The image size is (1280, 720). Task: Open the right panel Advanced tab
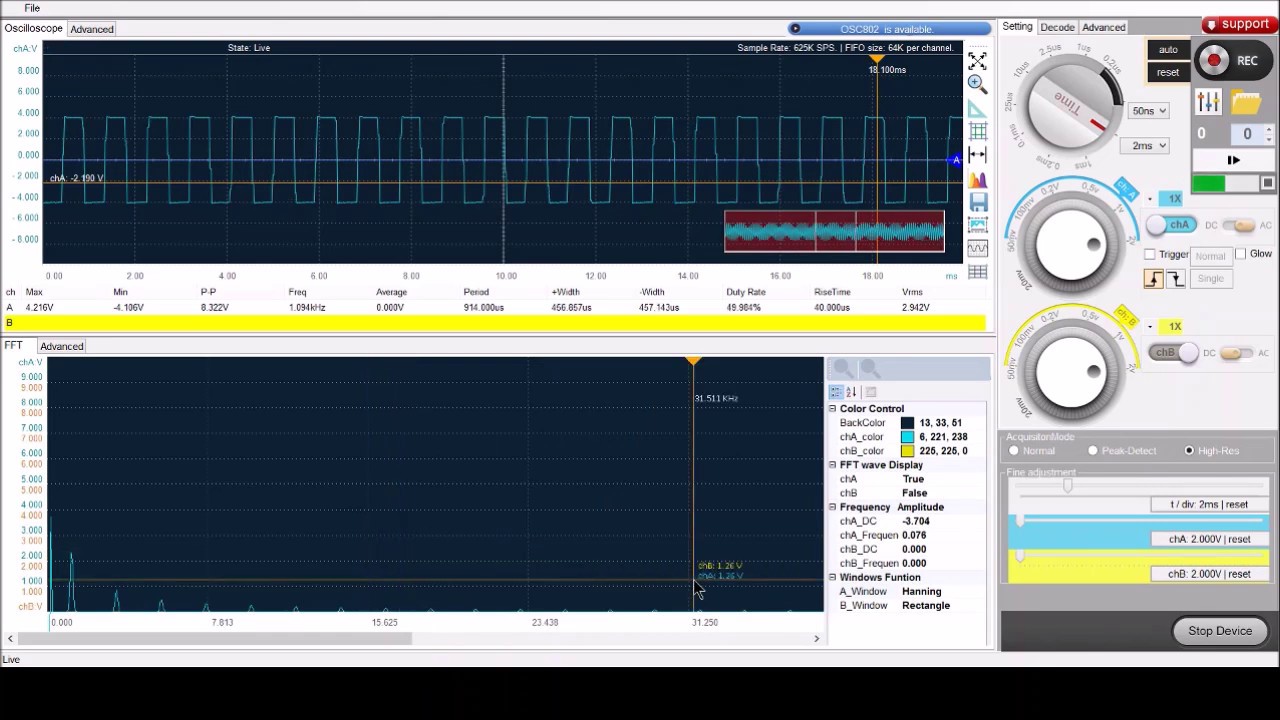click(x=1103, y=27)
